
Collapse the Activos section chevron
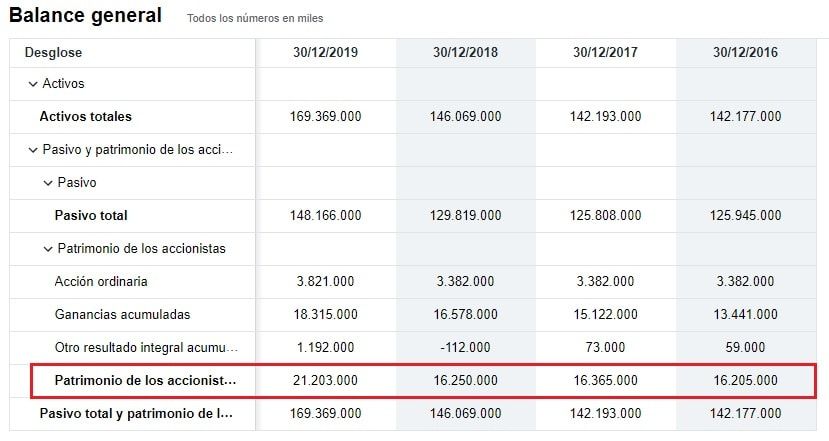click(33, 84)
